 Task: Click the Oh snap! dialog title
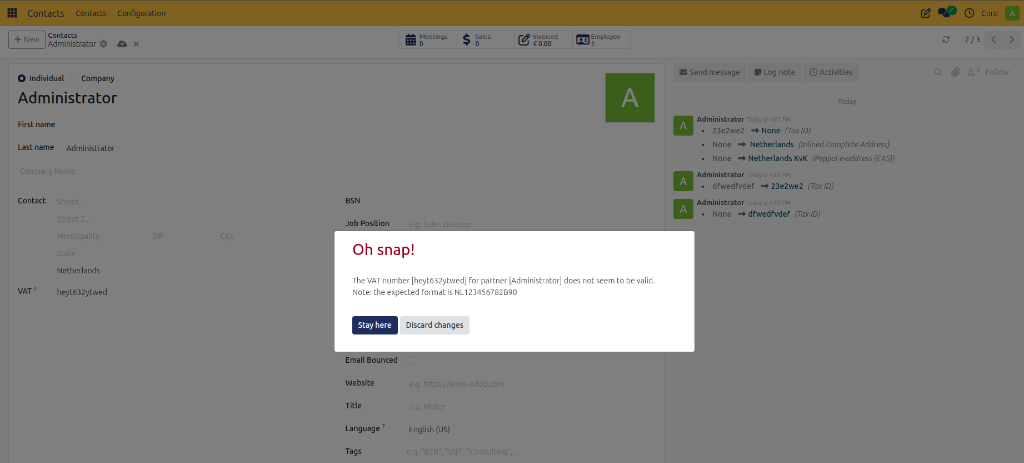(383, 249)
